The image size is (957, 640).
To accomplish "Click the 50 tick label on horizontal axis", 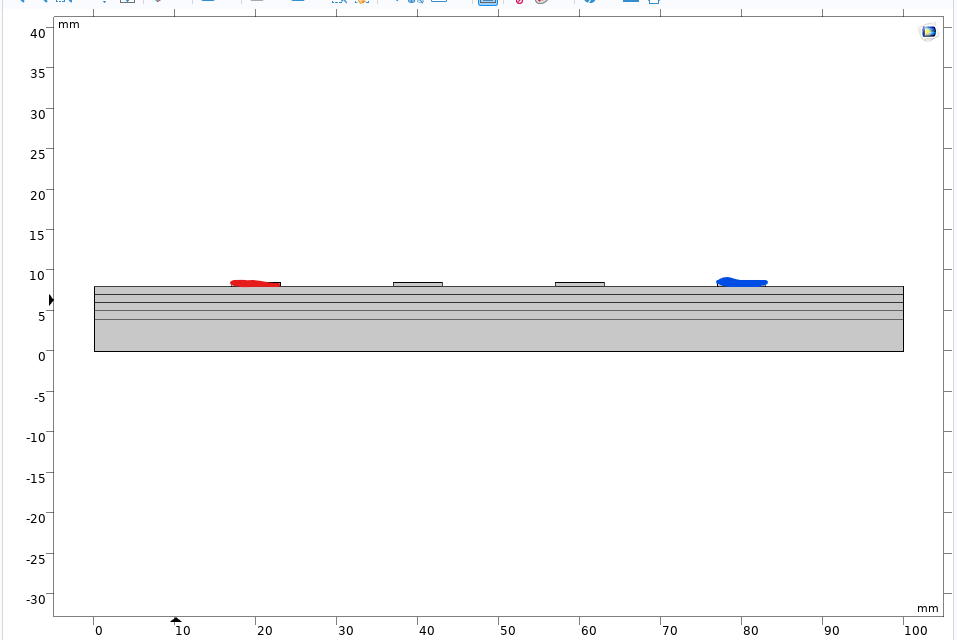I will point(508,630).
